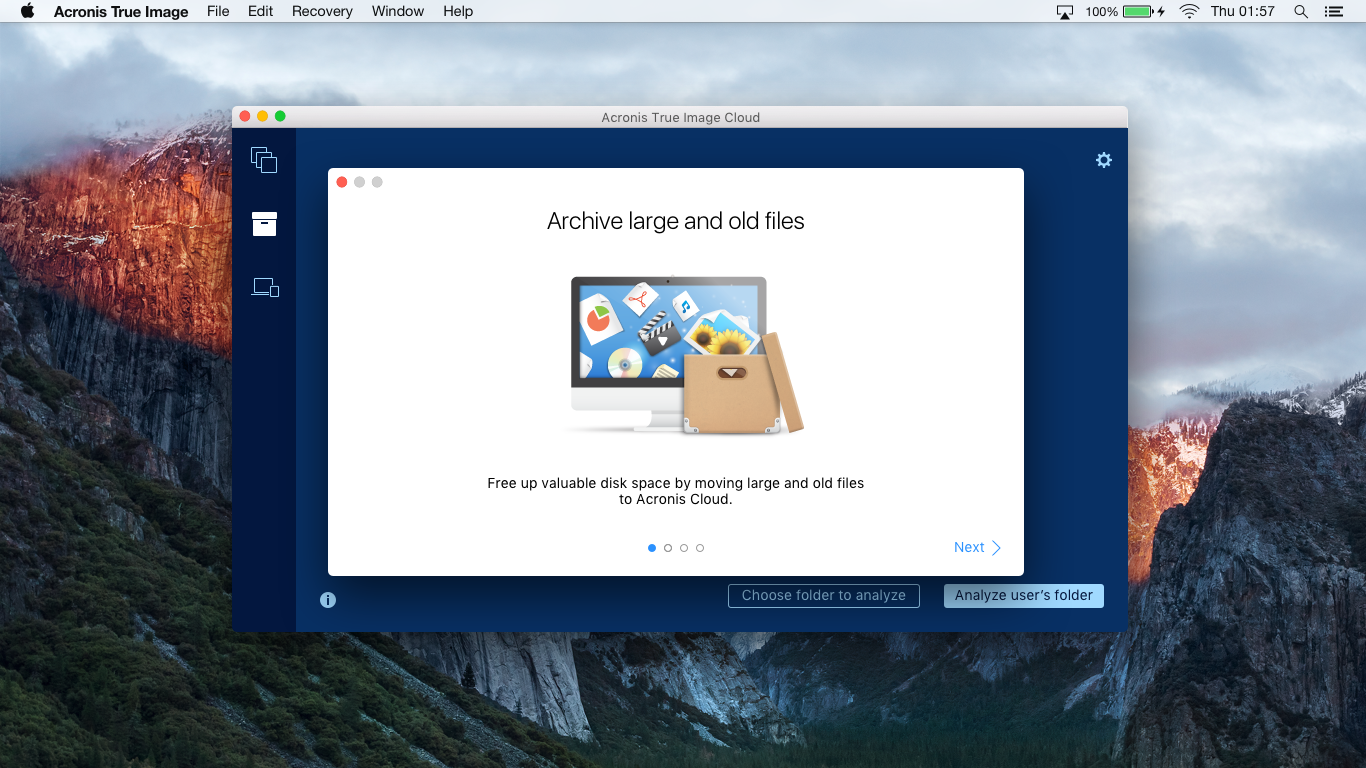
Task: Go to the Next intro slide
Action: coord(977,547)
